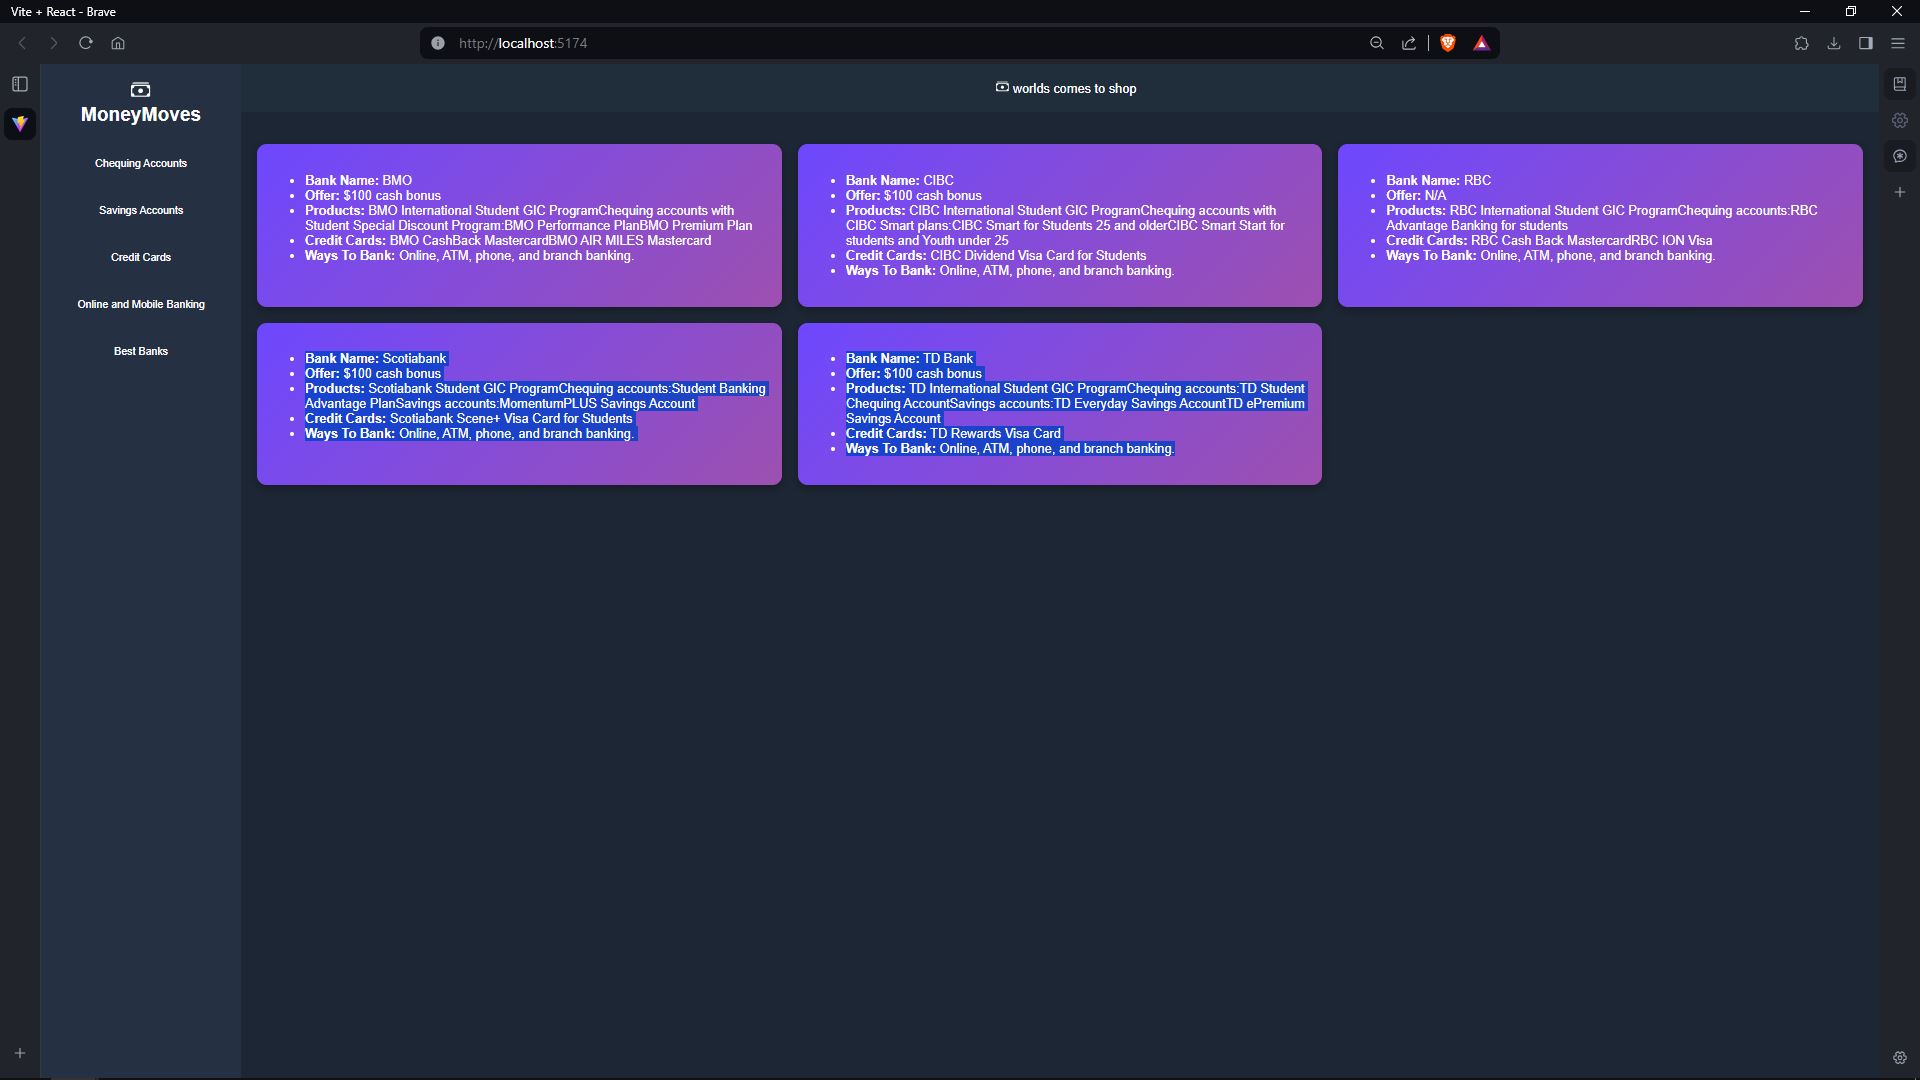View site information icon in address bar

(x=437, y=43)
